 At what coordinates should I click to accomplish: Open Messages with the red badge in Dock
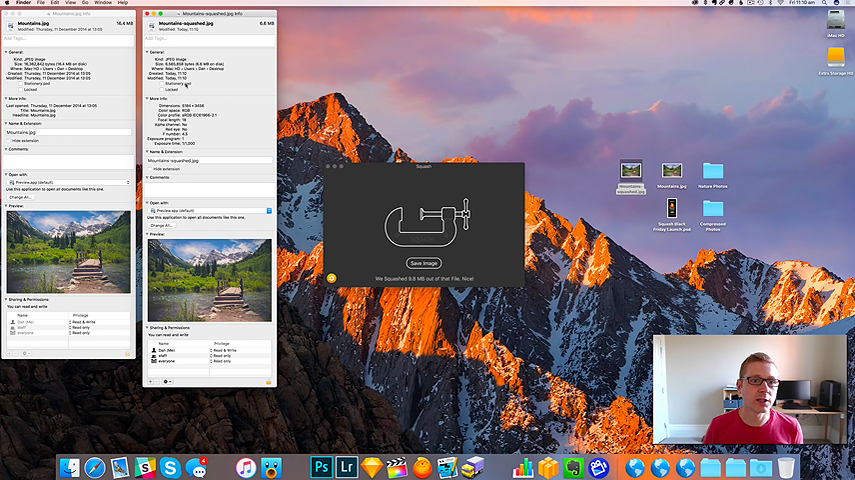pos(196,468)
